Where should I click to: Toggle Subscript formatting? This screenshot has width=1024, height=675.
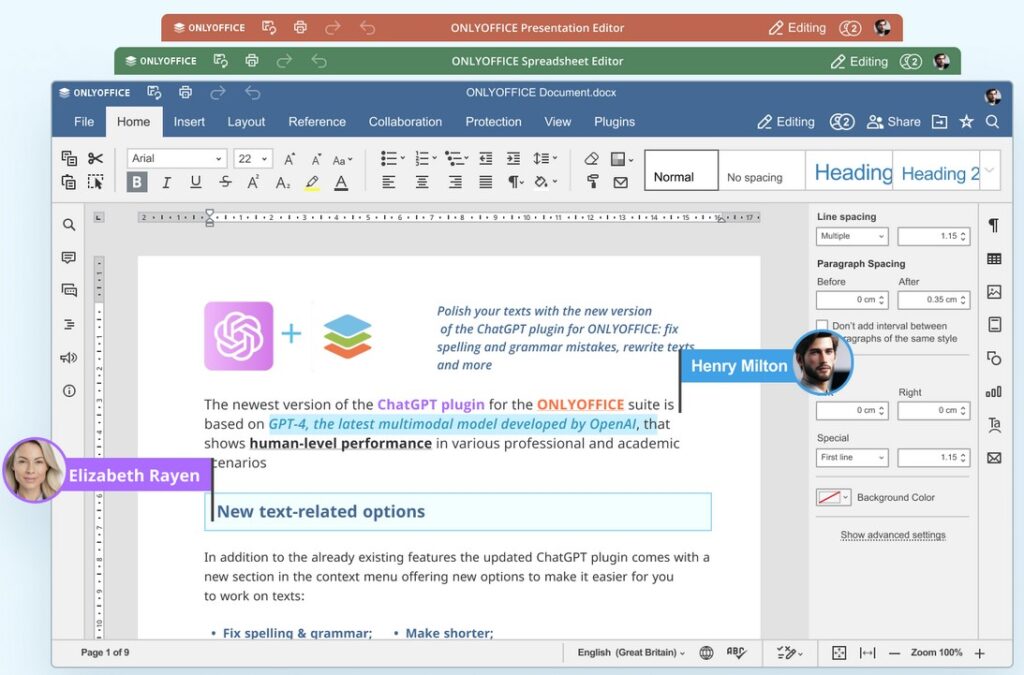point(282,183)
